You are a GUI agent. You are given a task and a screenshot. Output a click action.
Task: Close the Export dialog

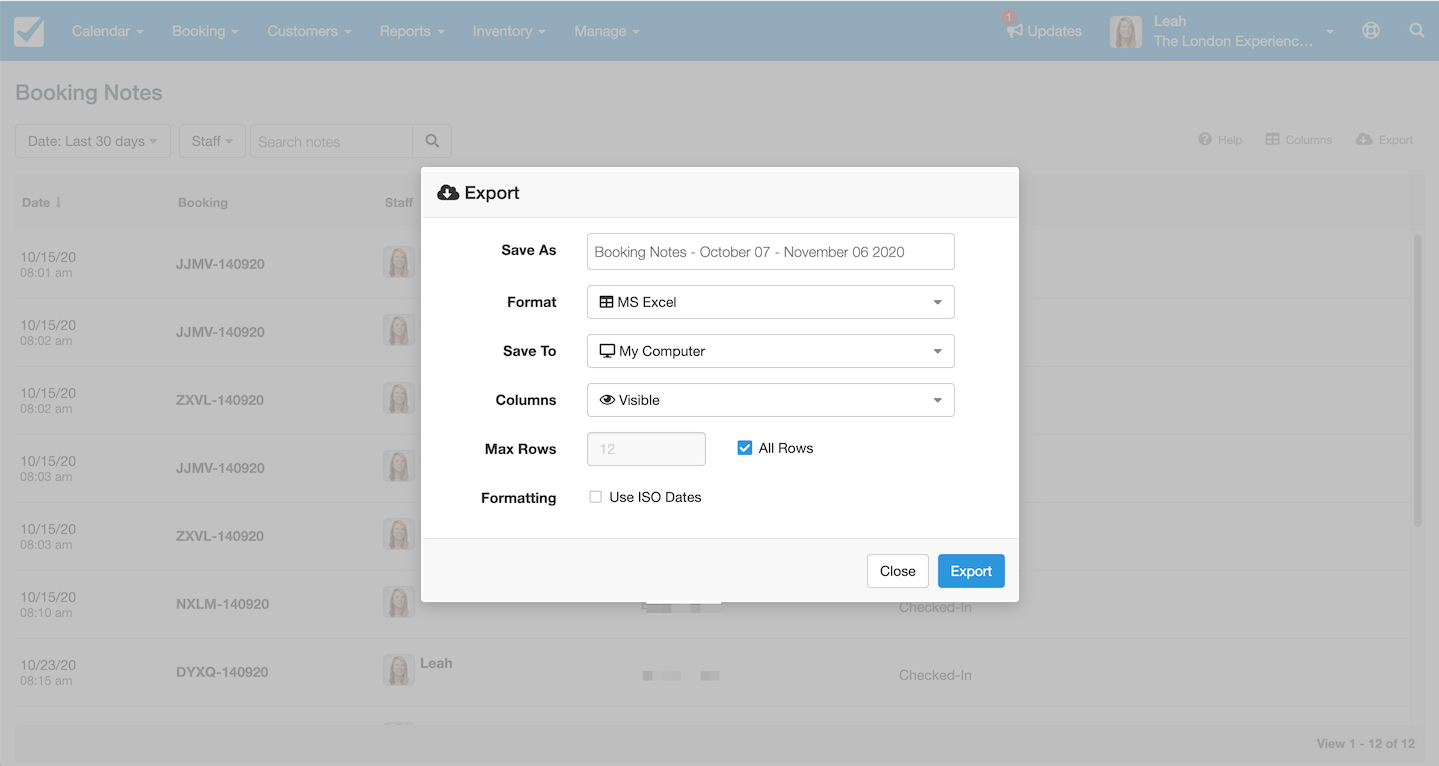pos(898,571)
